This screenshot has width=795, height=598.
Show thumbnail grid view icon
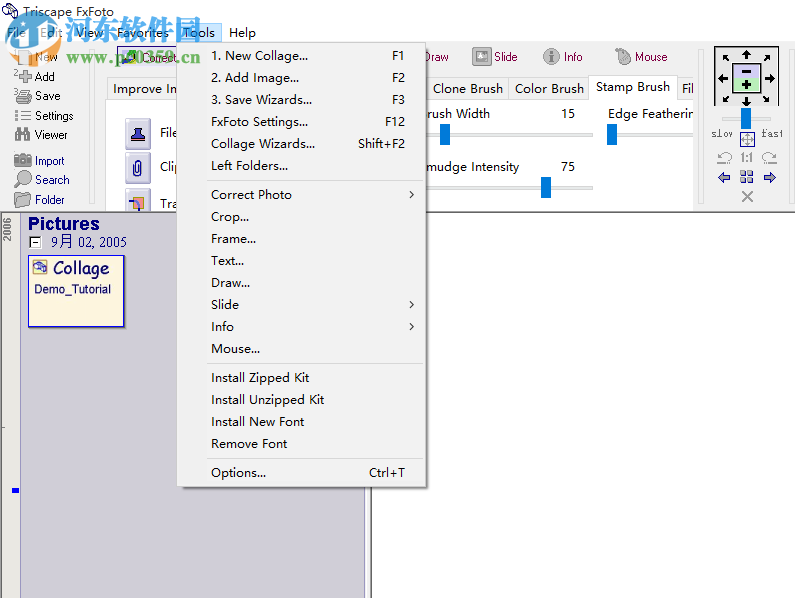pos(746,177)
